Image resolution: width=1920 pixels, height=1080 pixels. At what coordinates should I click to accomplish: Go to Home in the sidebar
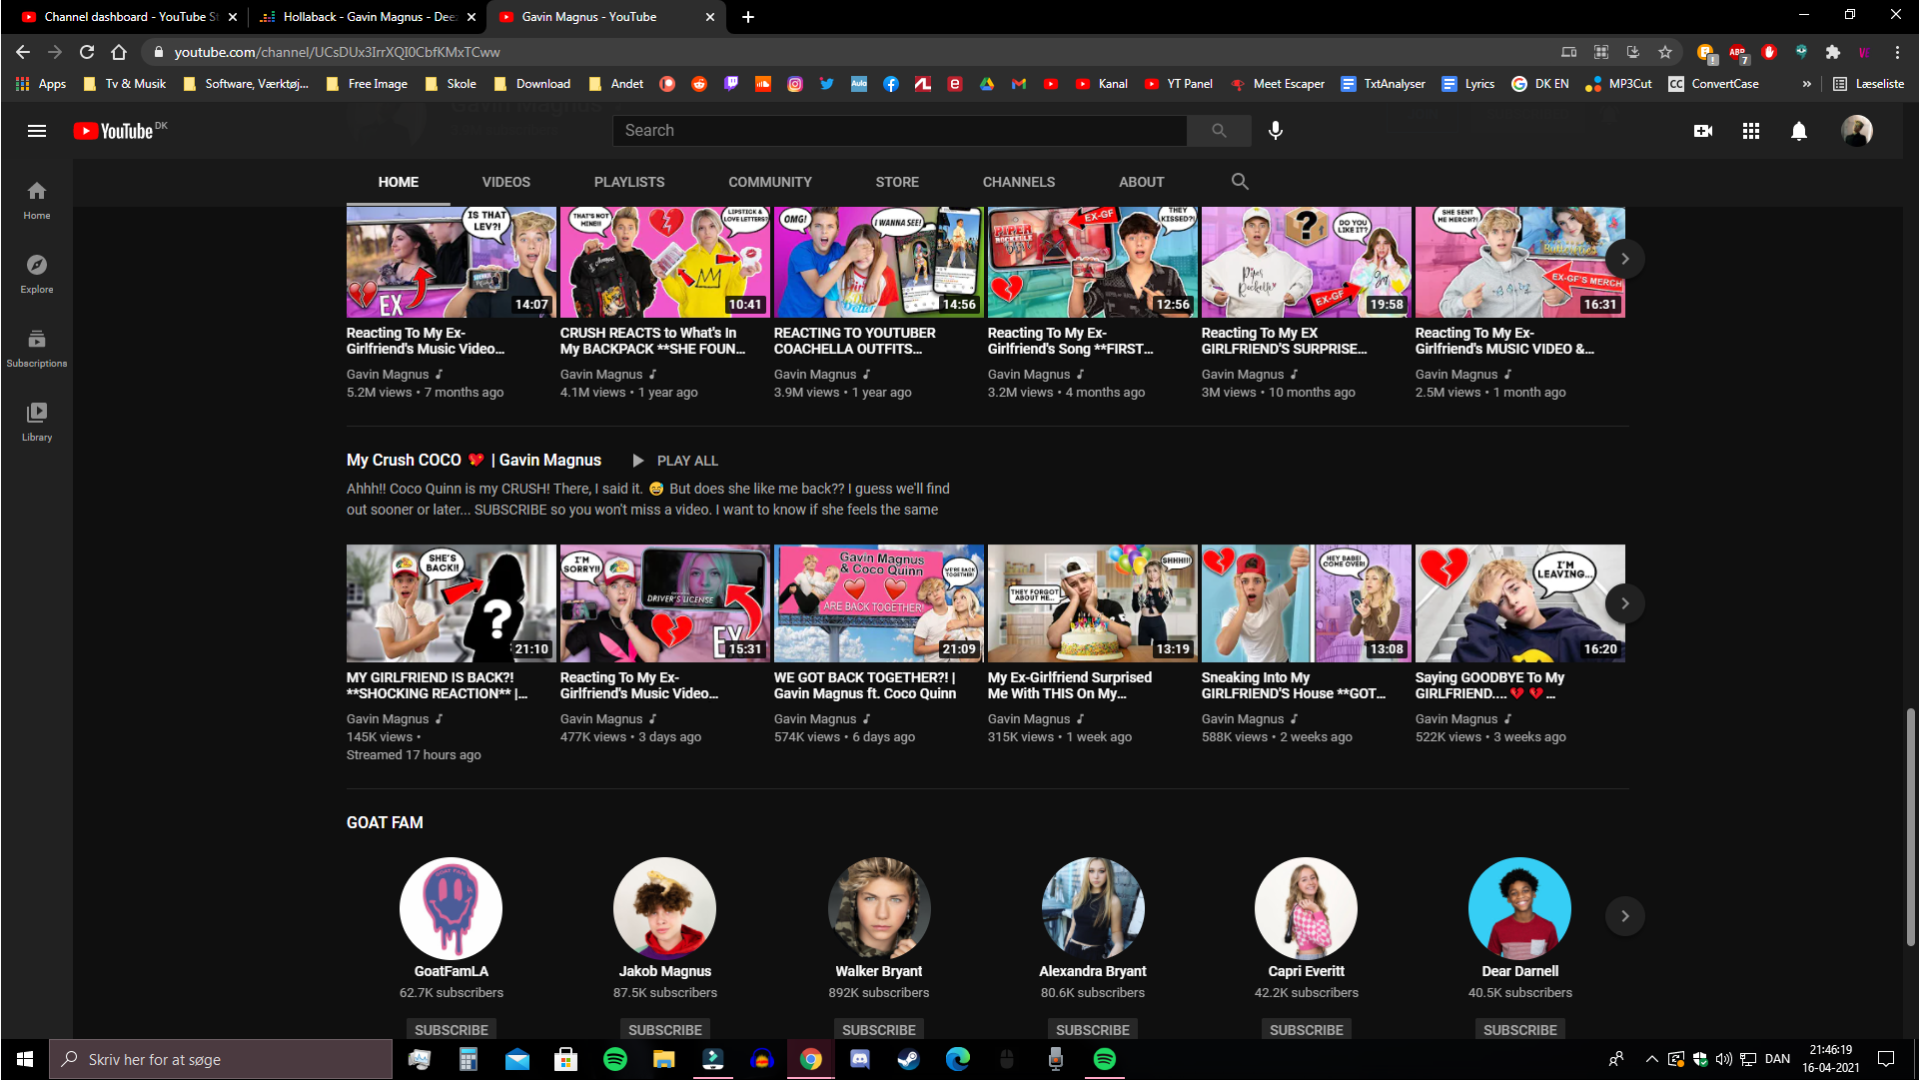(x=37, y=200)
